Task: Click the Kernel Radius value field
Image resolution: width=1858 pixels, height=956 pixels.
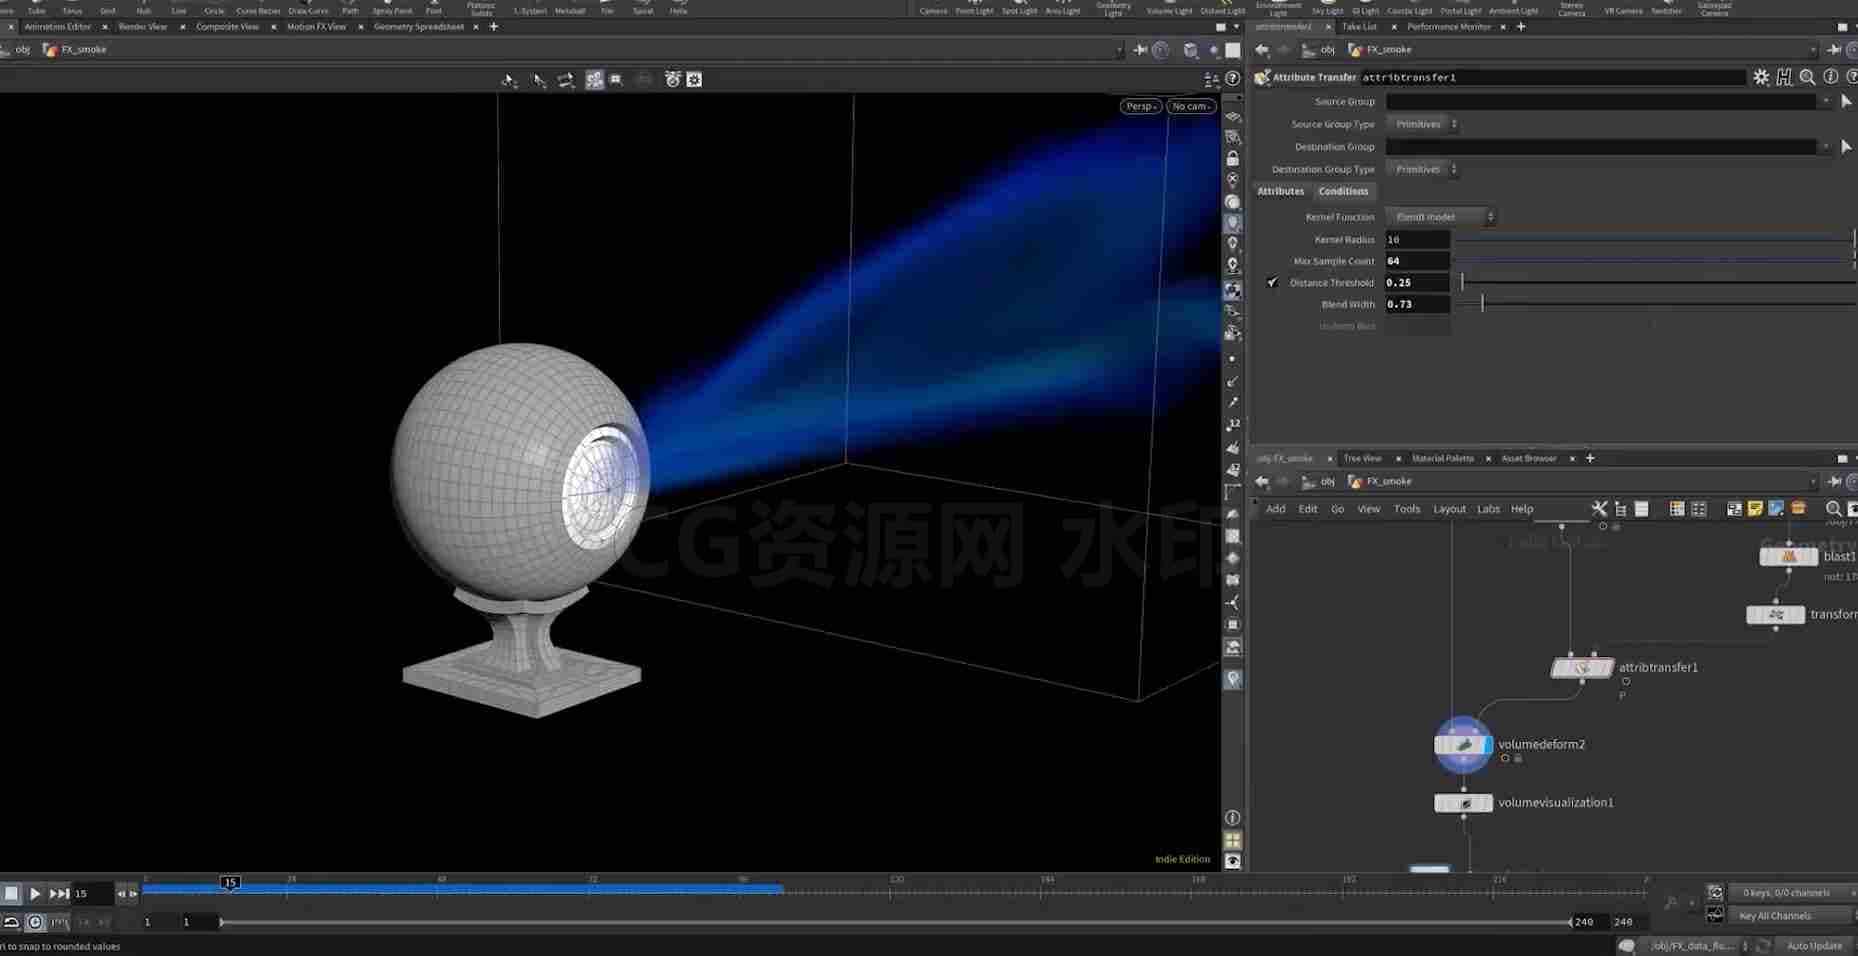Action: pos(1417,240)
